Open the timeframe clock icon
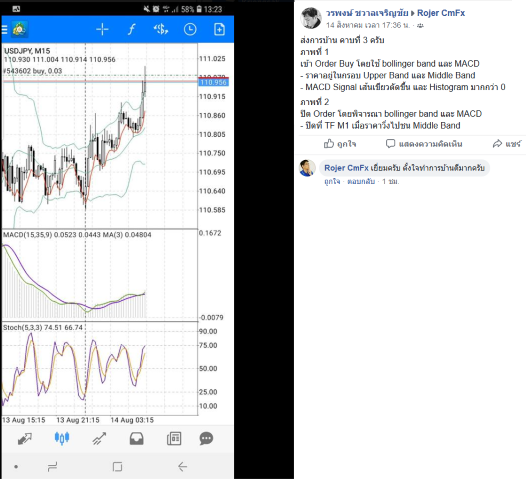The height and width of the screenshot is (480, 526). coord(190,30)
